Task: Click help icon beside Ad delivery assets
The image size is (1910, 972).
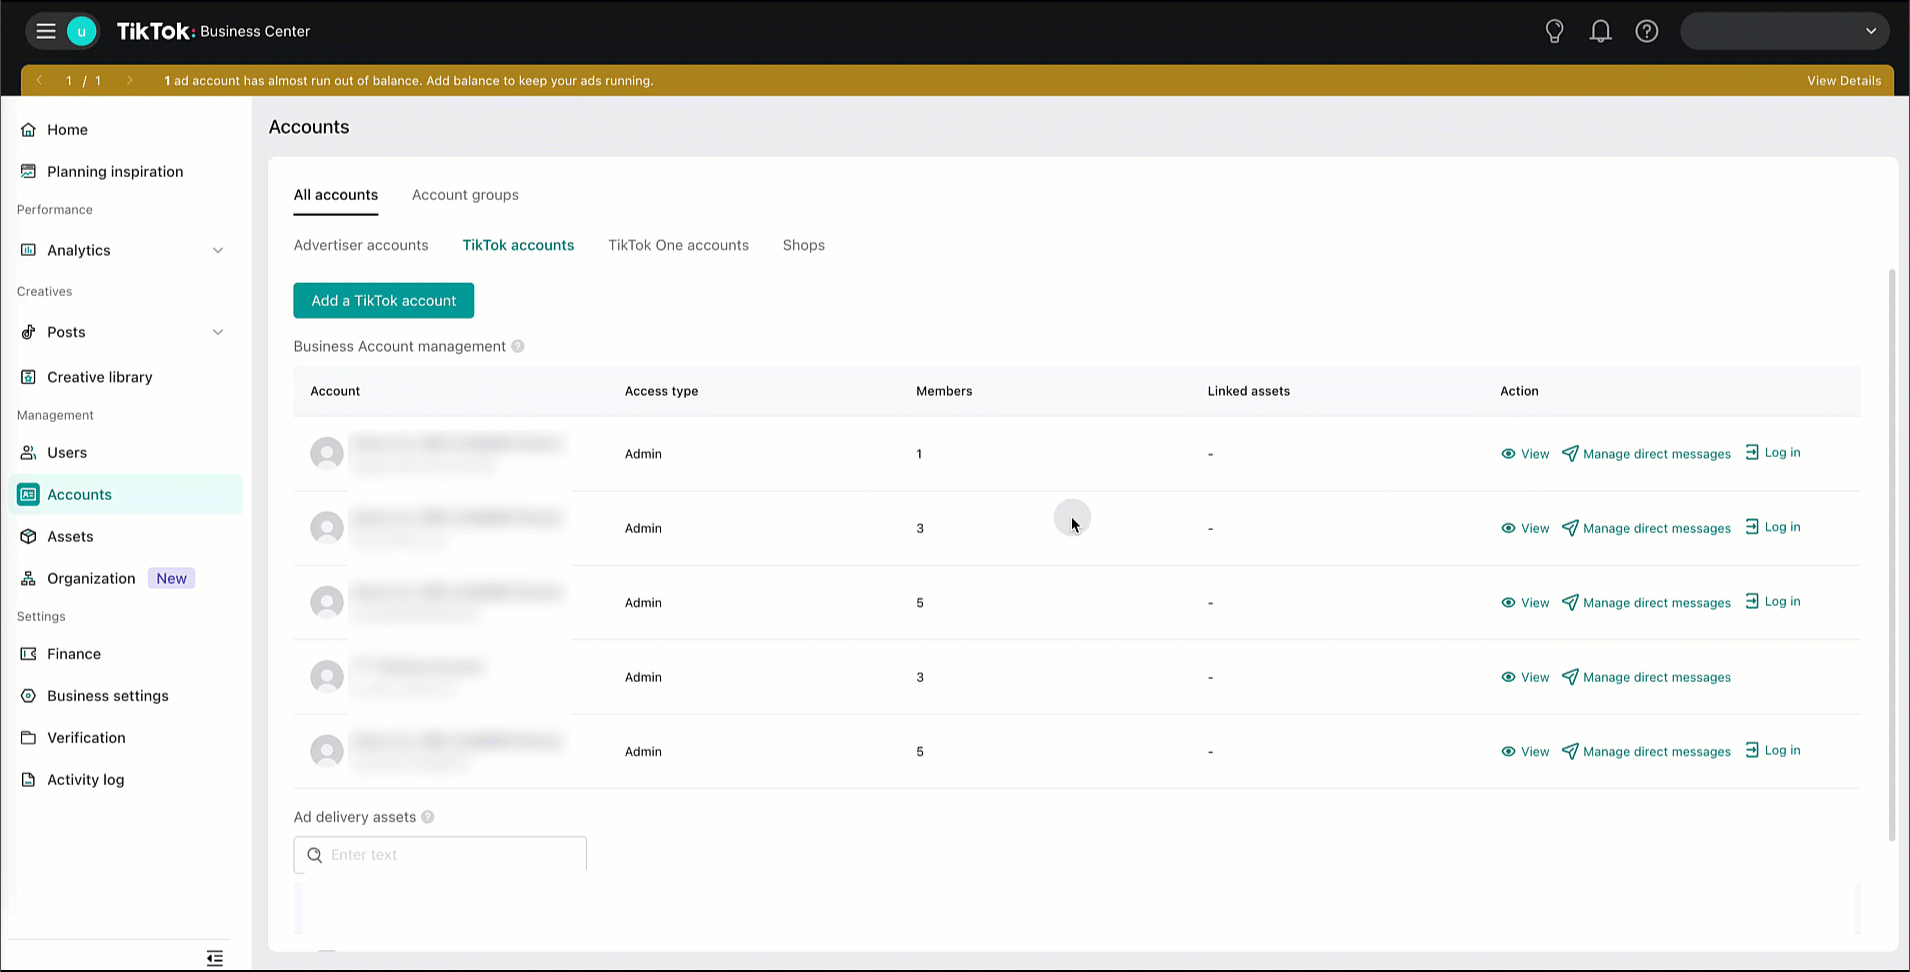Action: click(428, 817)
